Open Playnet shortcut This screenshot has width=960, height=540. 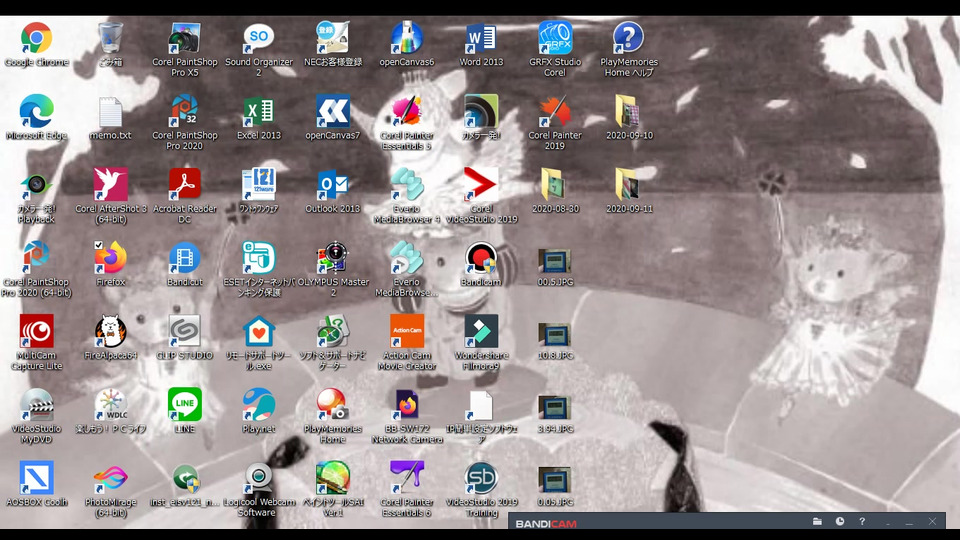258,405
